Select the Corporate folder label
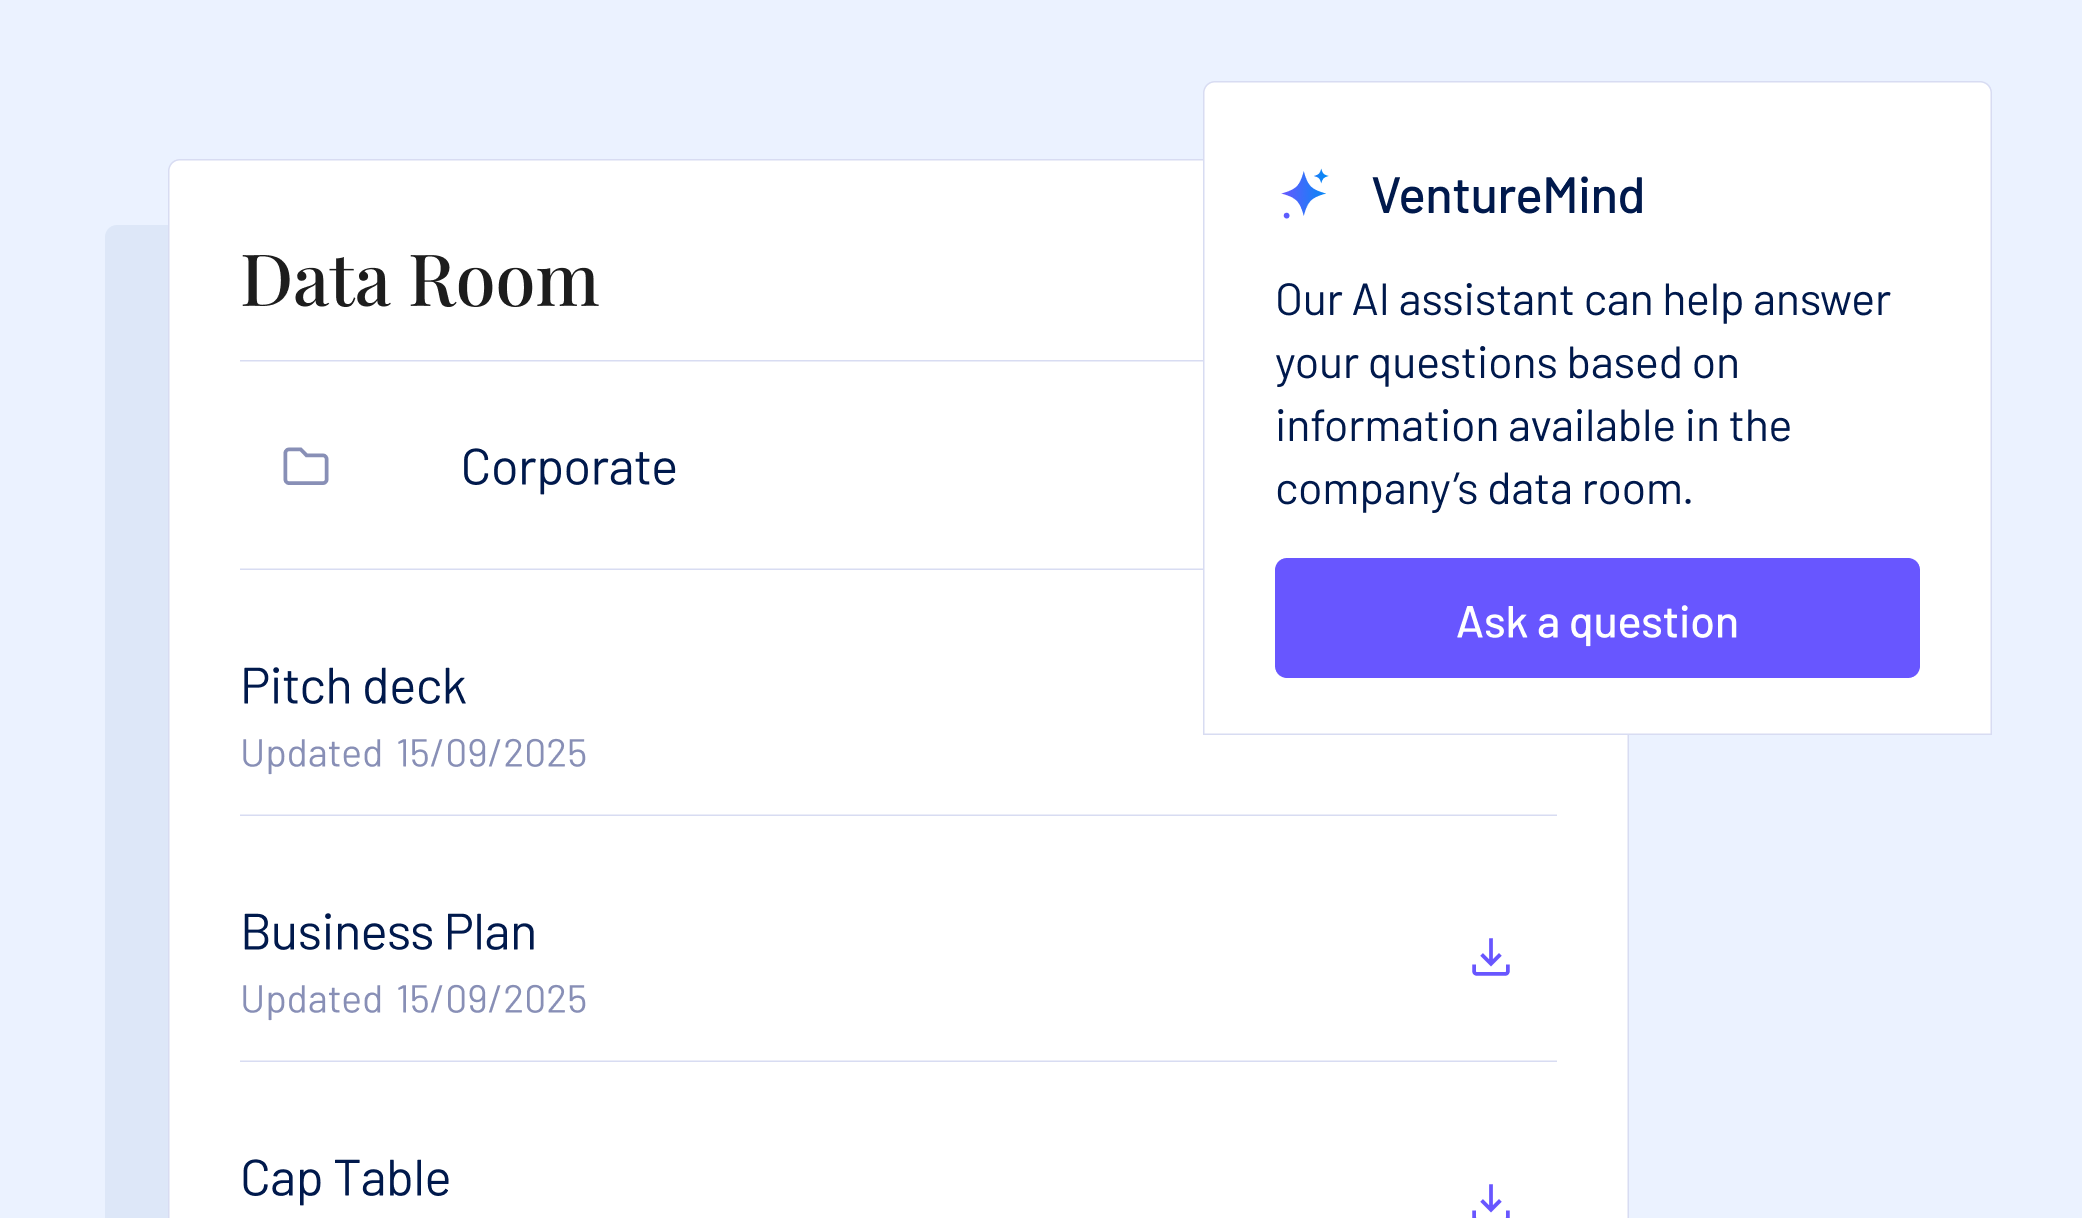The height and width of the screenshot is (1218, 2082). click(x=569, y=468)
